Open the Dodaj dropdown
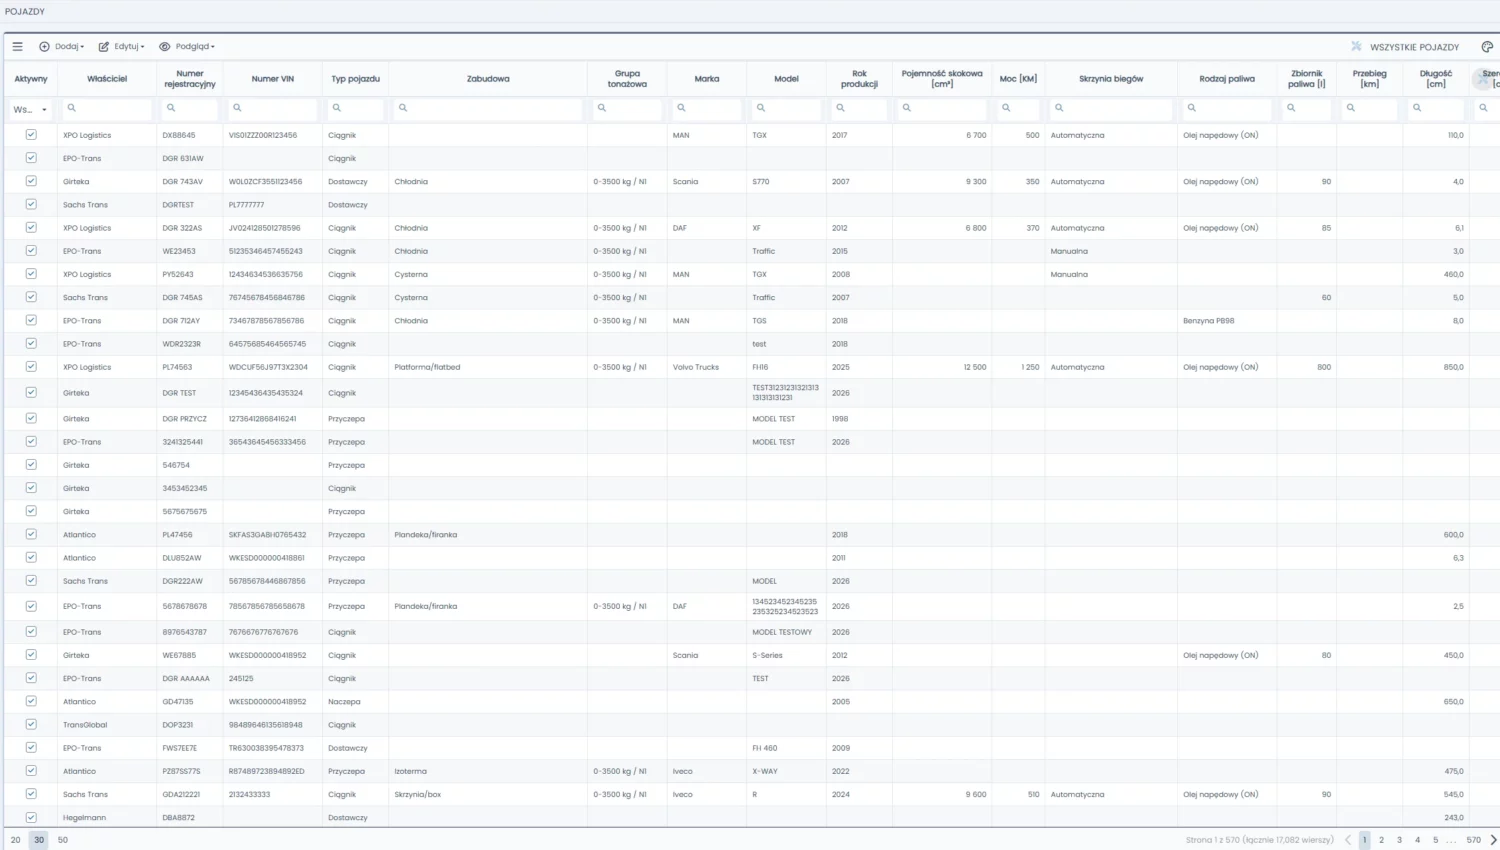 (x=62, y=47)
